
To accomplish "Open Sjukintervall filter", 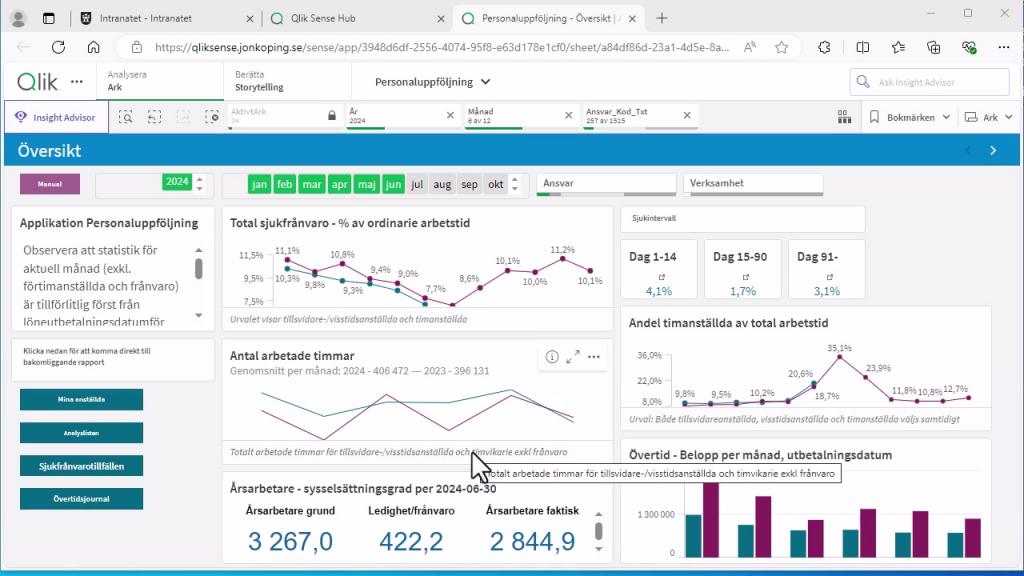I will coord(743,219).
